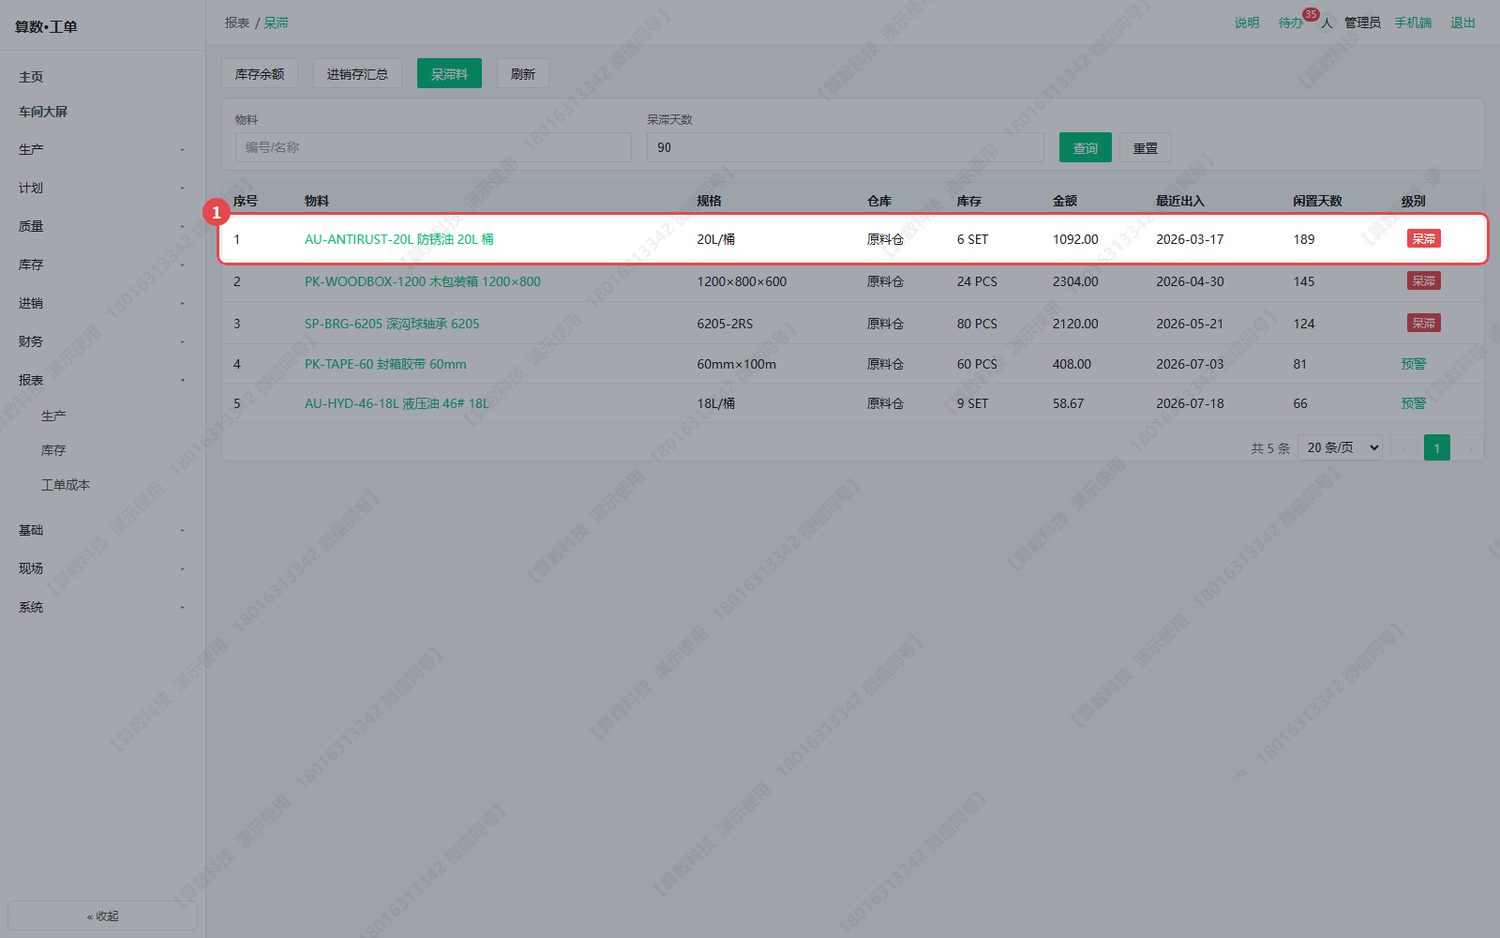
Task: Click the 查询 search button
Action: (x=1085, y=148)
